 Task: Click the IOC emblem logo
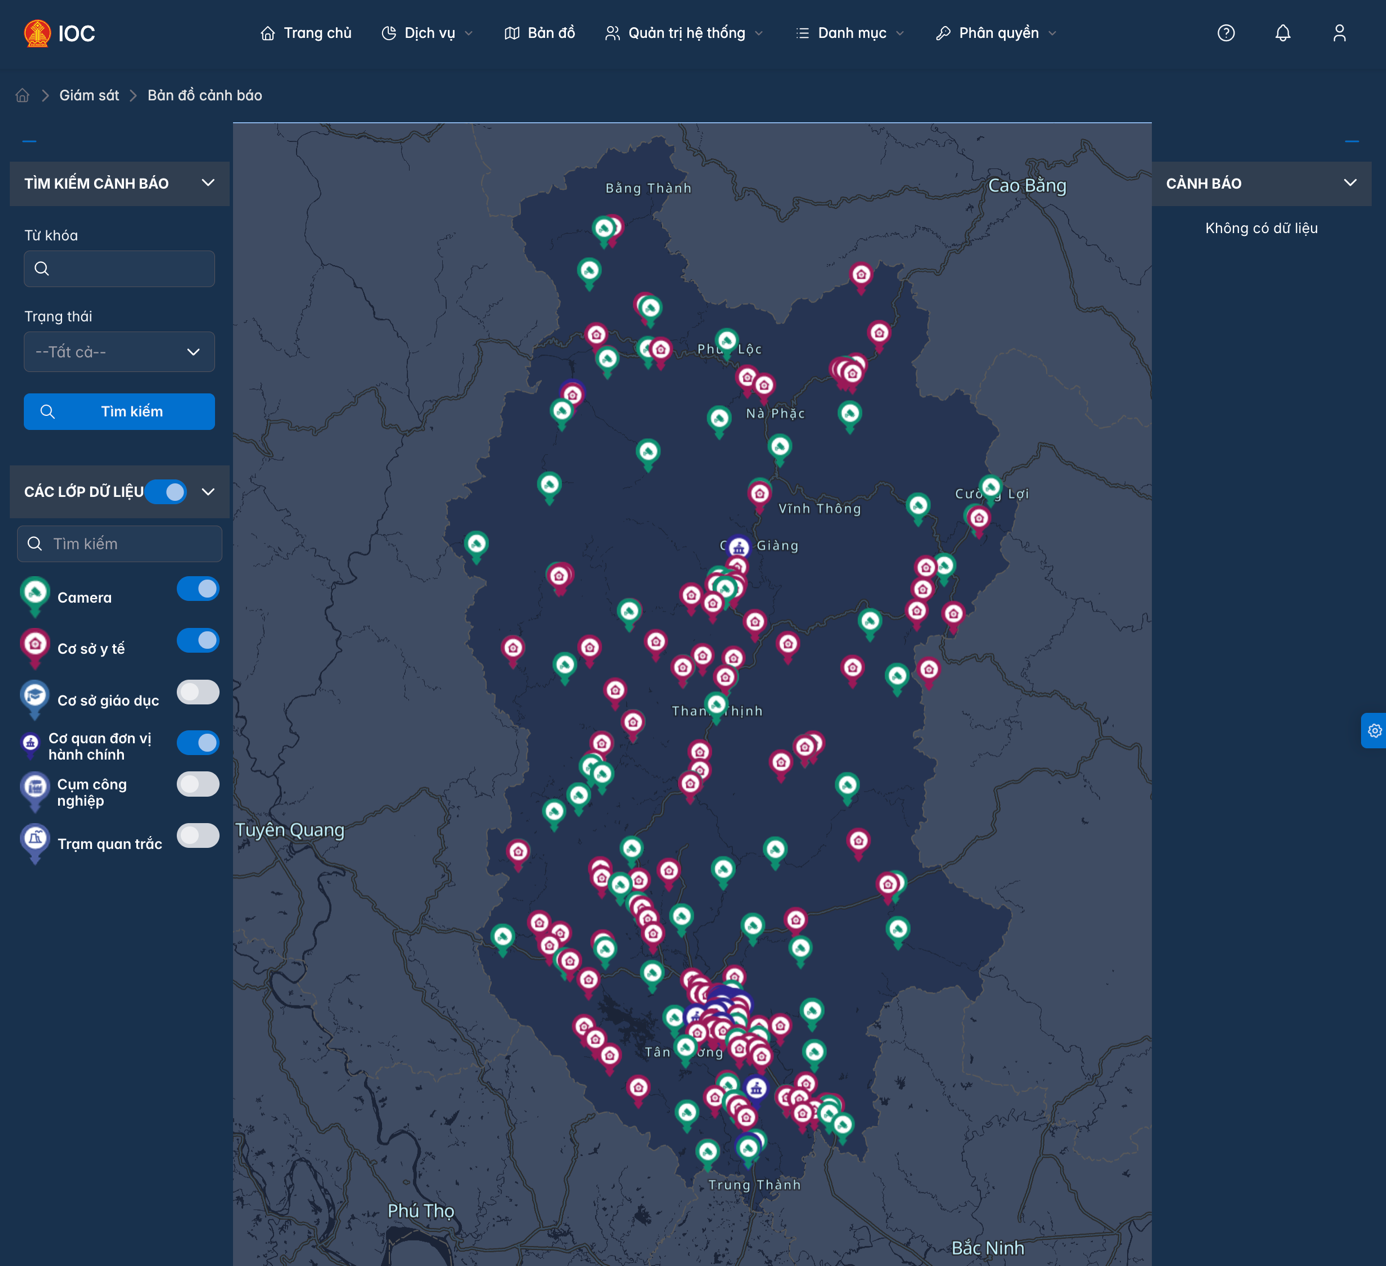pos(37,33)
